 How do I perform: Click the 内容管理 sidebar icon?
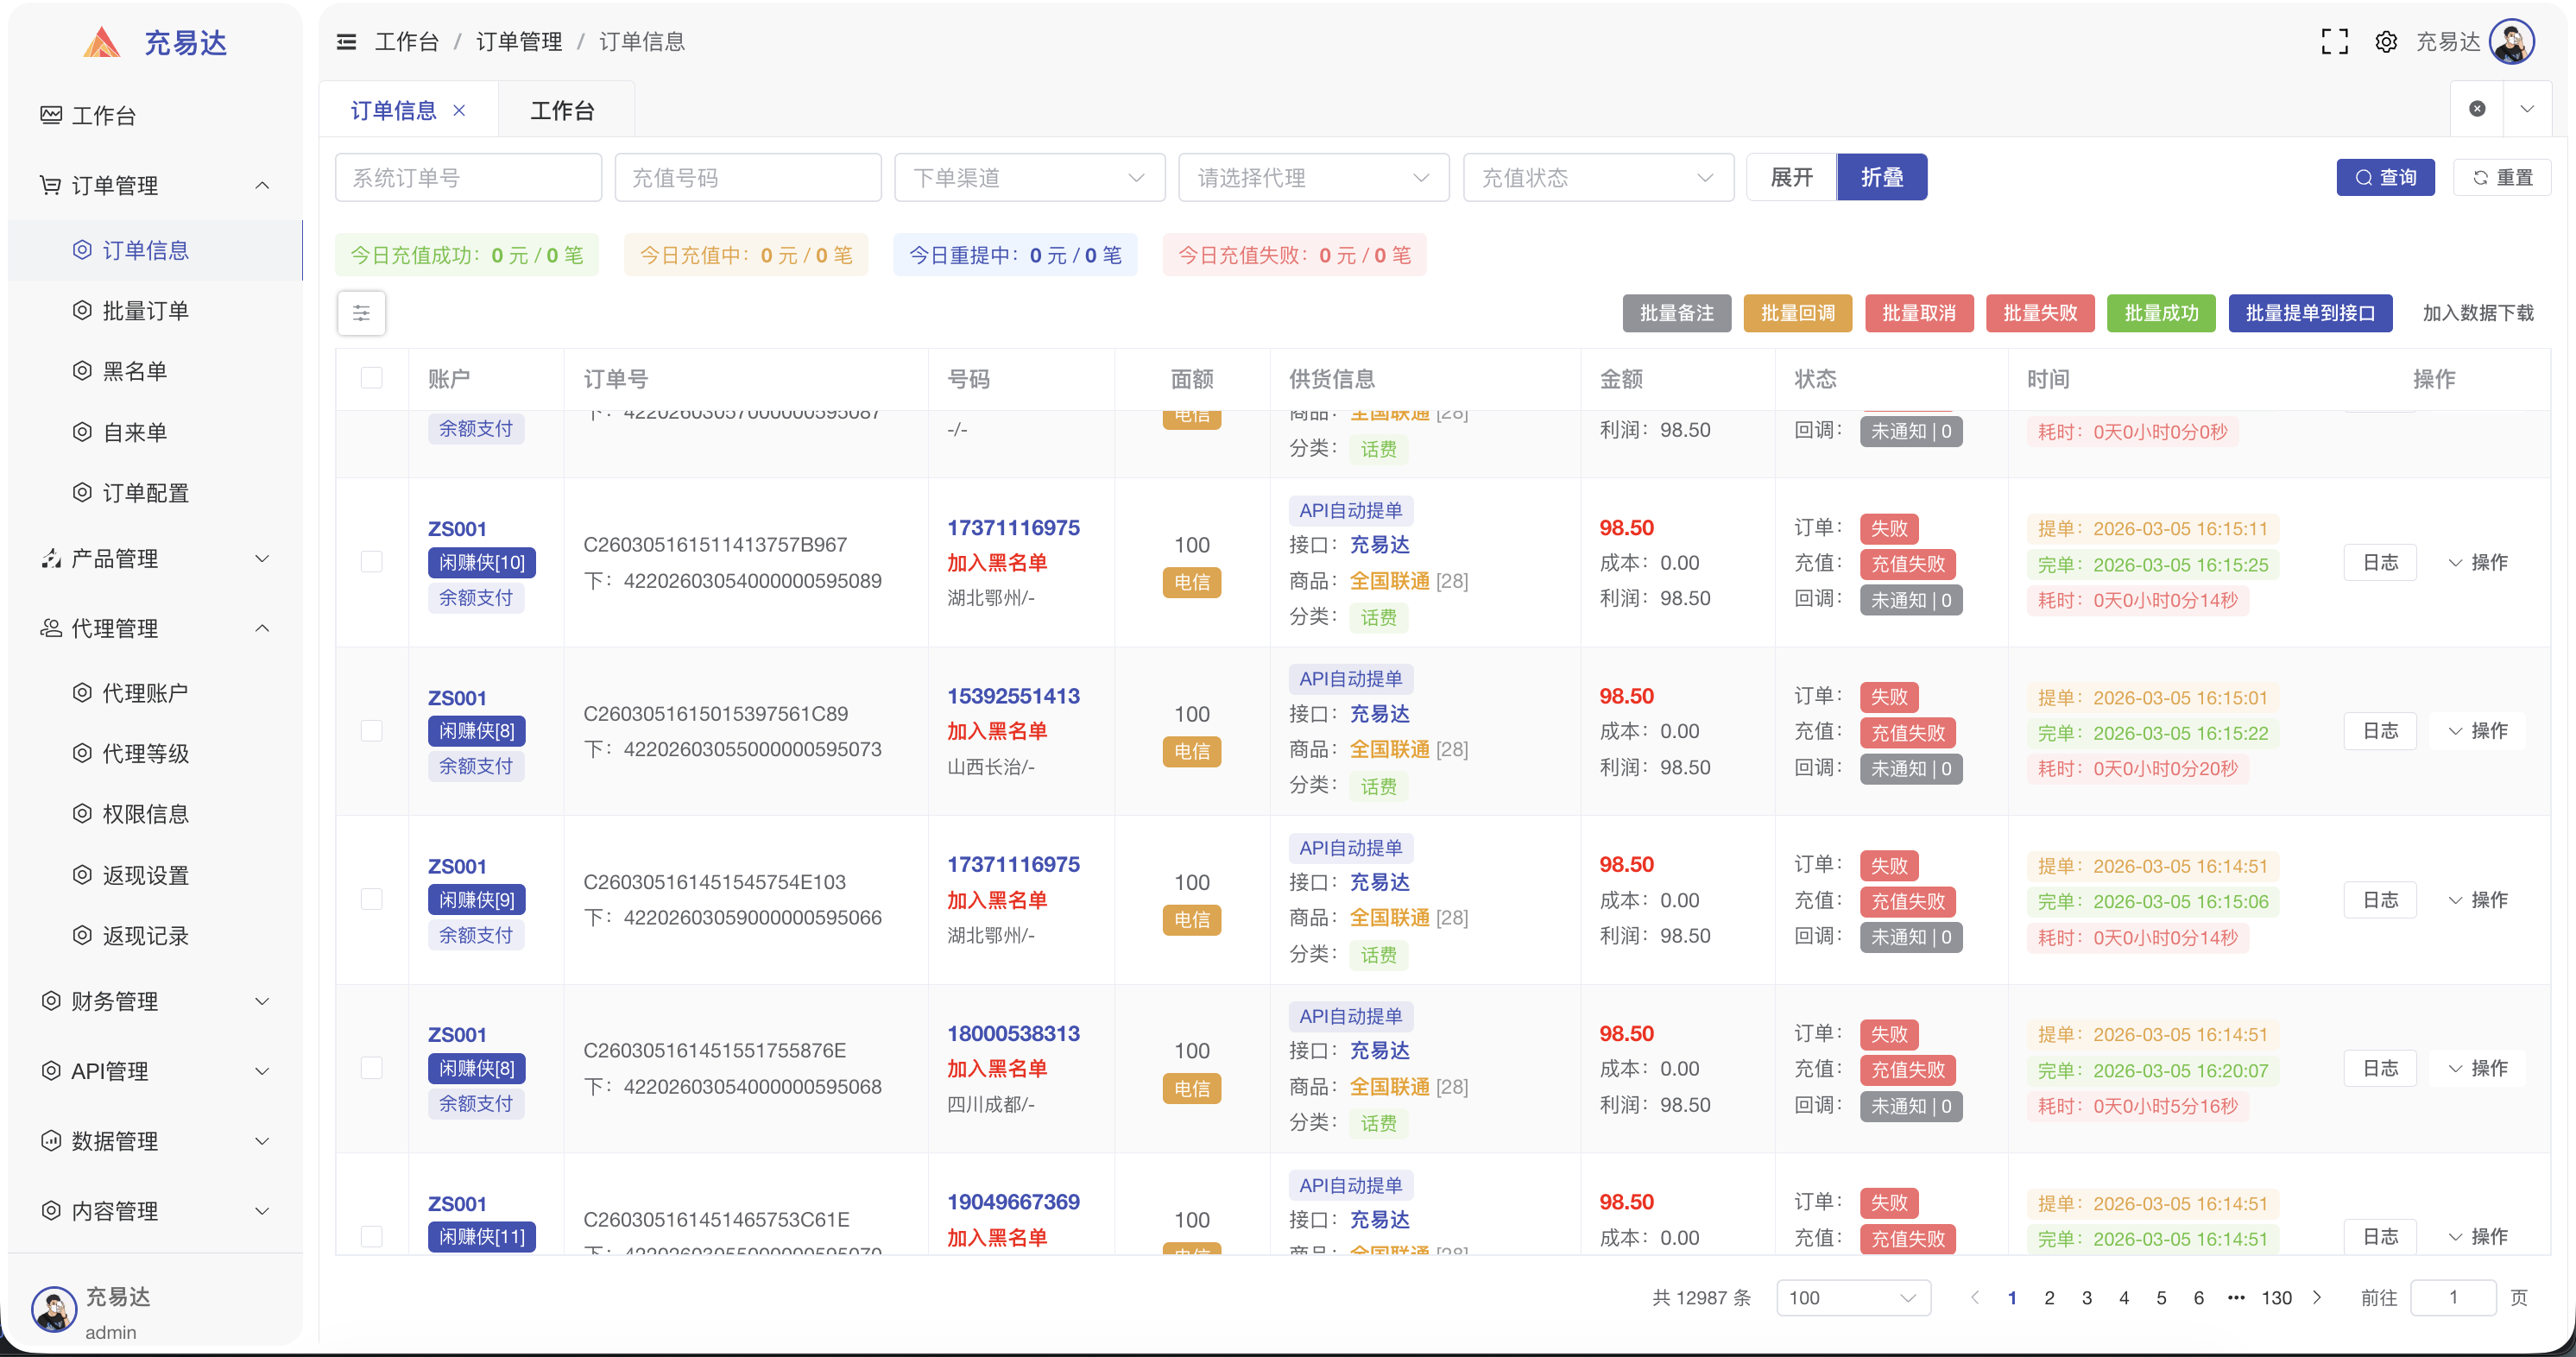tap(51, 1211)
